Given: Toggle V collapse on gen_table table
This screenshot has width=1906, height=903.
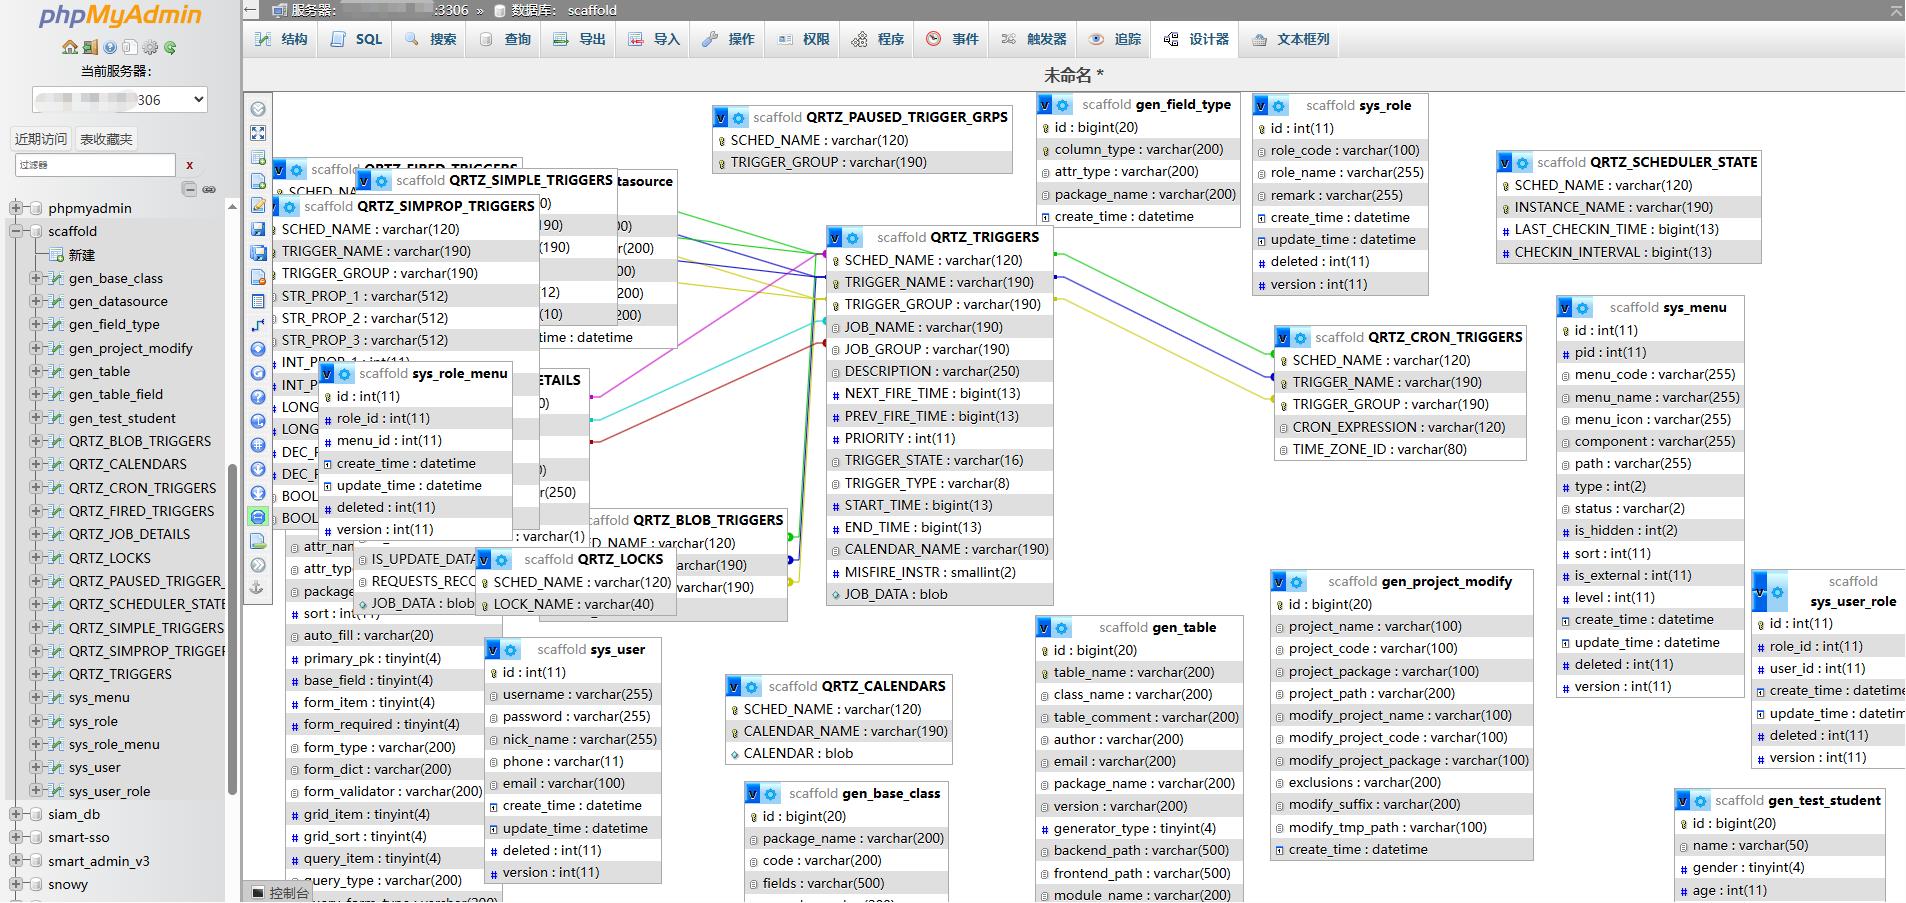Looking at the screenshot, I should [x=1045, y=628].
